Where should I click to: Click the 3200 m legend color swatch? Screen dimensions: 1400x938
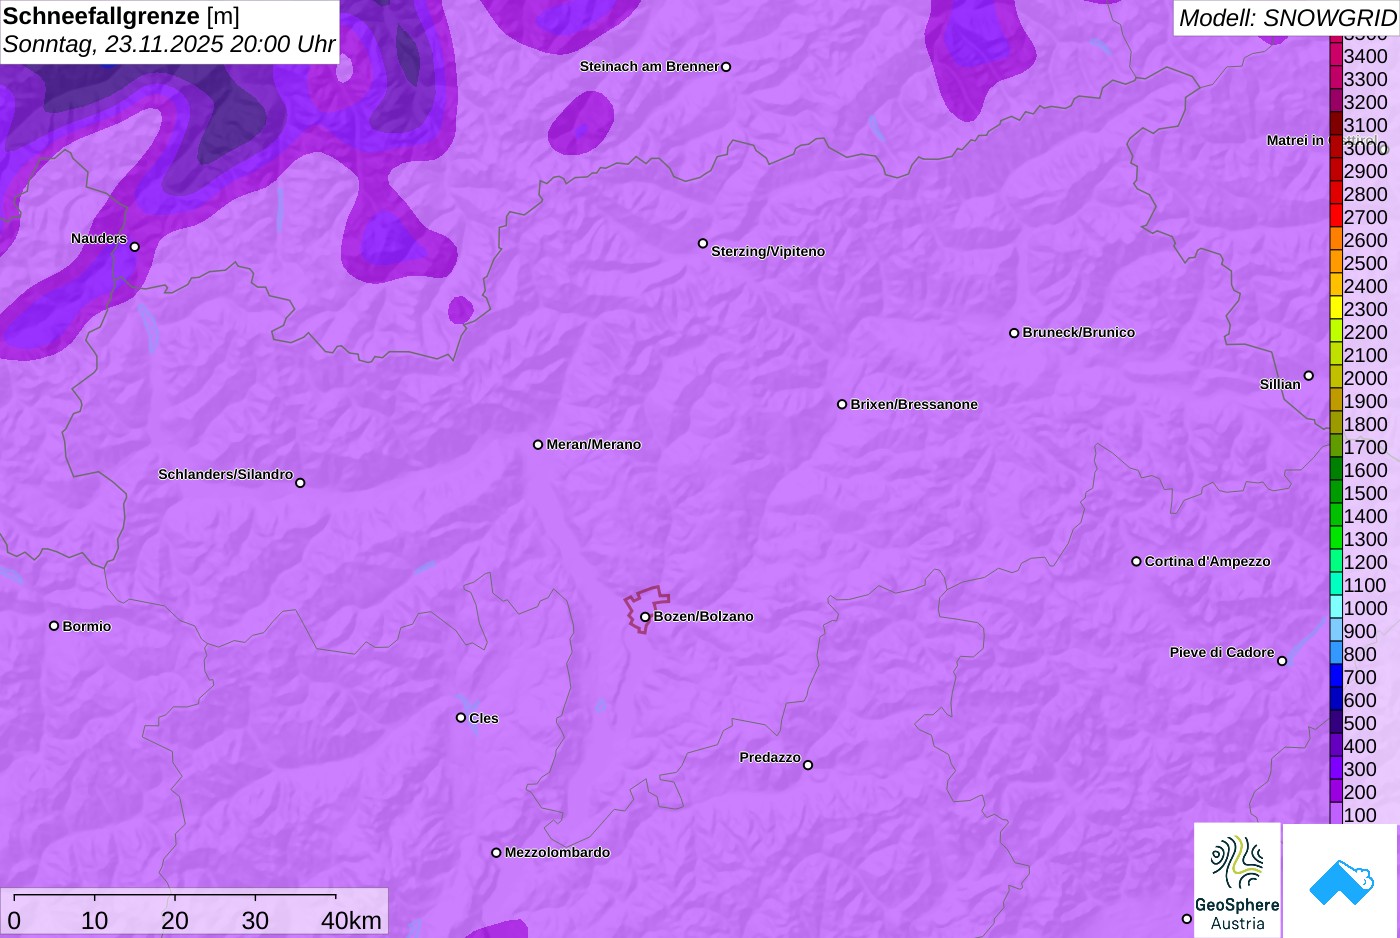point(1336,102)
